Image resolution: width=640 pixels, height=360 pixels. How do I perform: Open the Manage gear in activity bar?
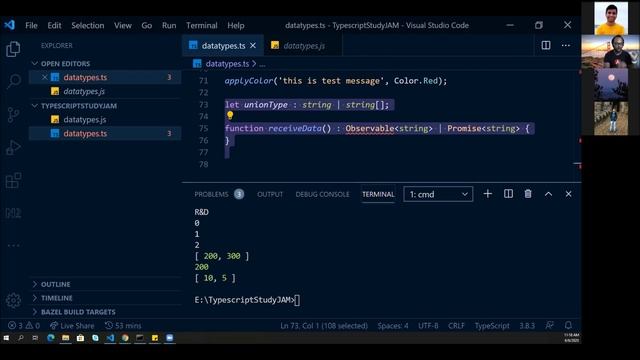tap(13, 300)
